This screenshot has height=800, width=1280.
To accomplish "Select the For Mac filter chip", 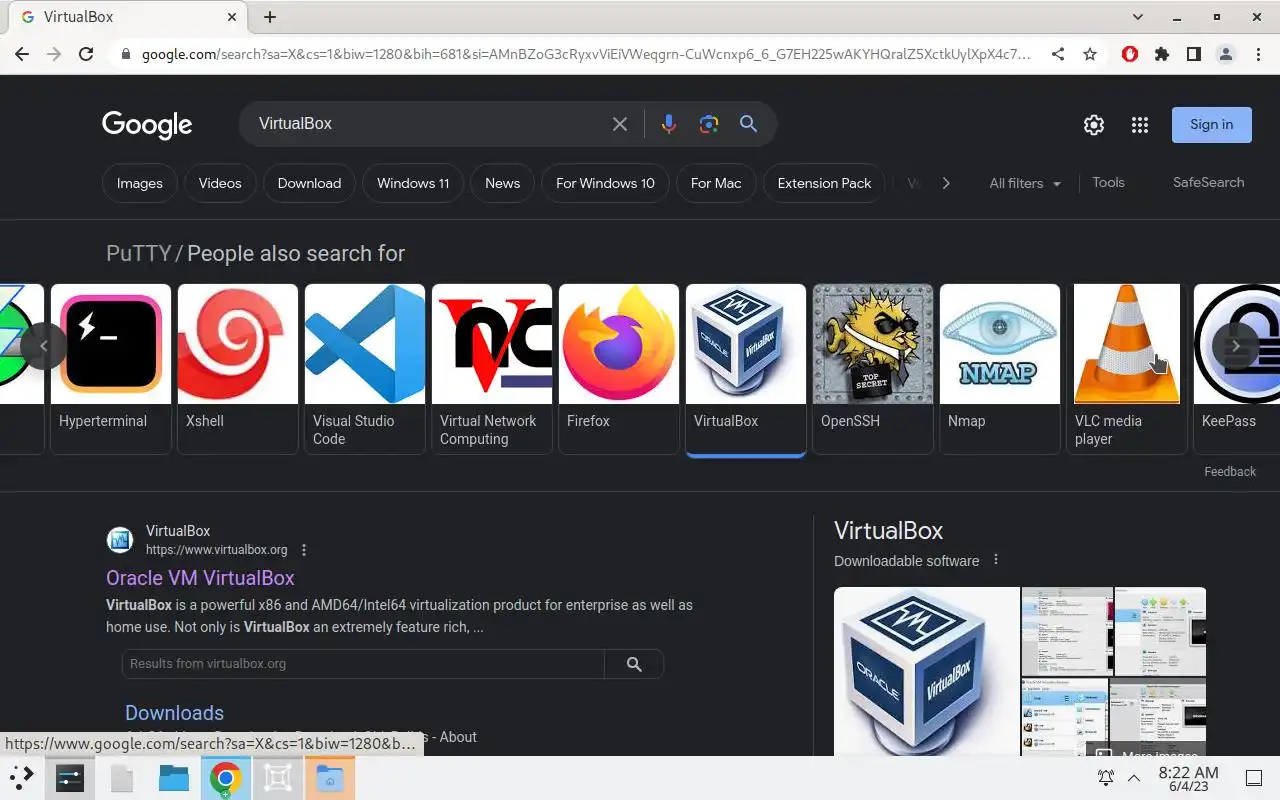I will coord(716,183).
